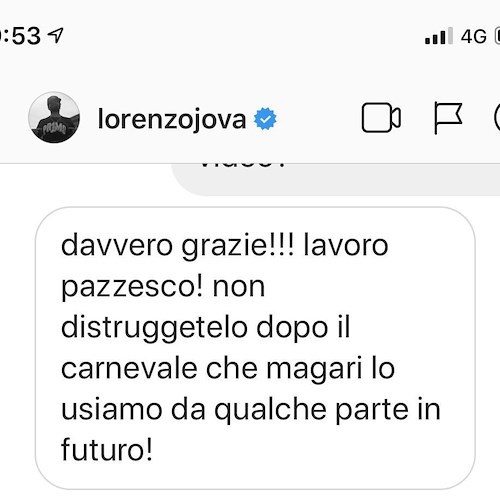500x500 pixels.
Task: Open the info icon at header's right edge
Action: coord(497,118)
